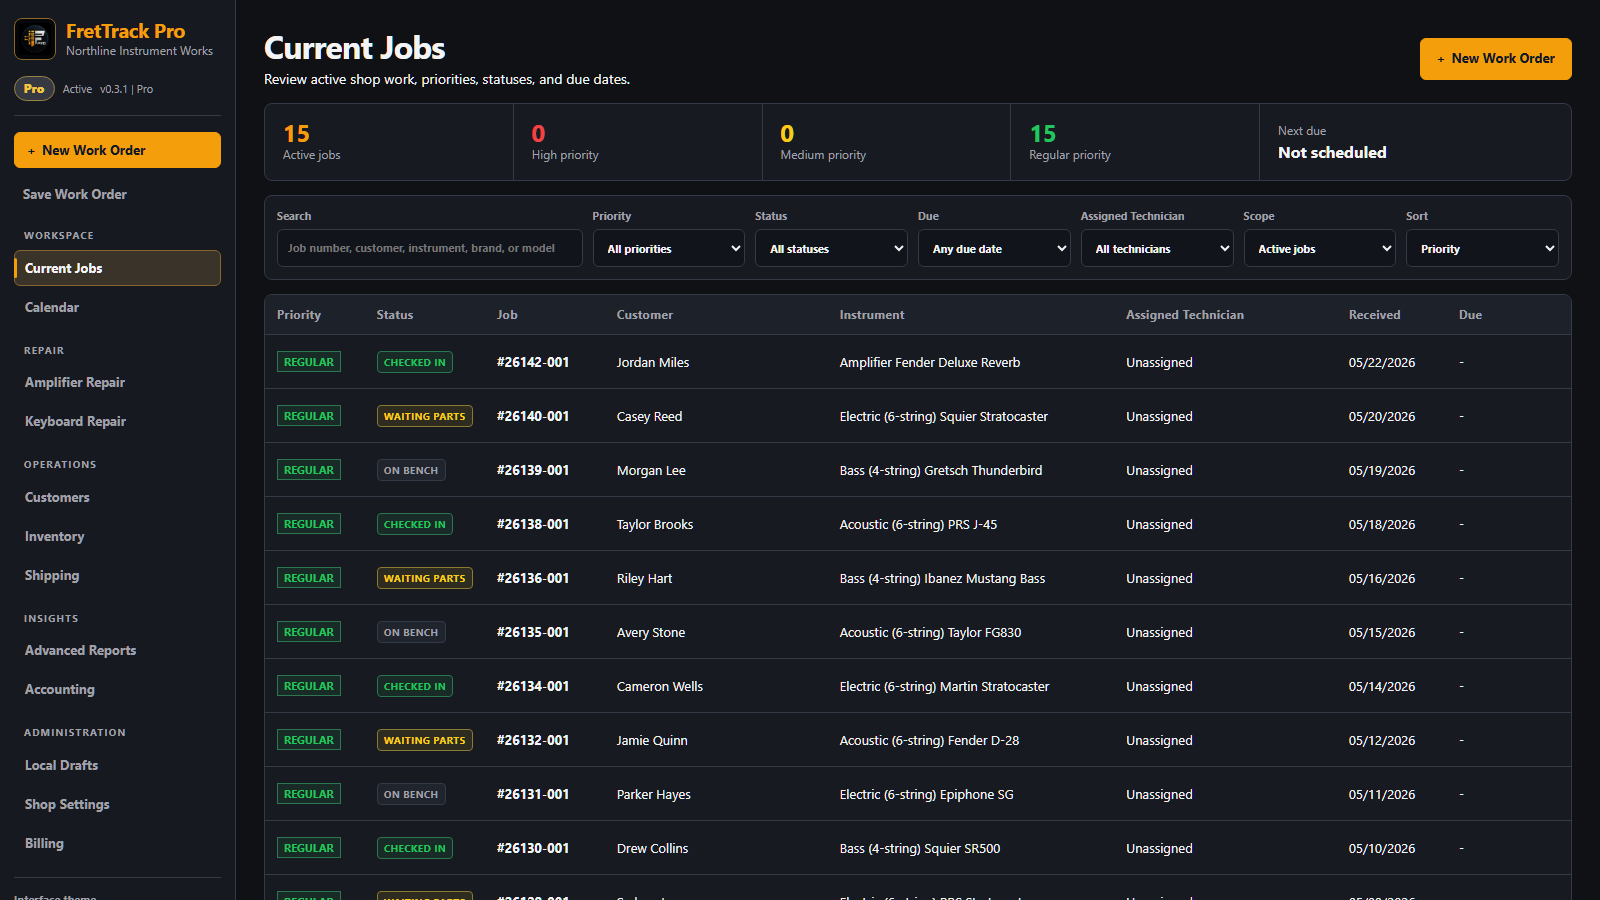Click Unassigned technician in Drew Collins row
Viewport: 1600px width, 900px height.
pyautogui.click(x=1159, y=848)
